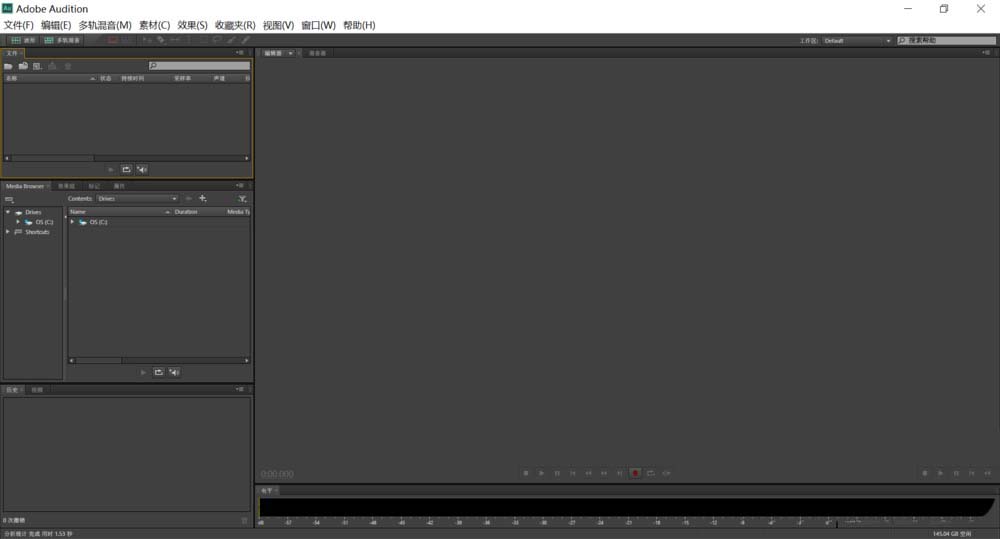Click the add shortcut plus icon

(203, 199)
